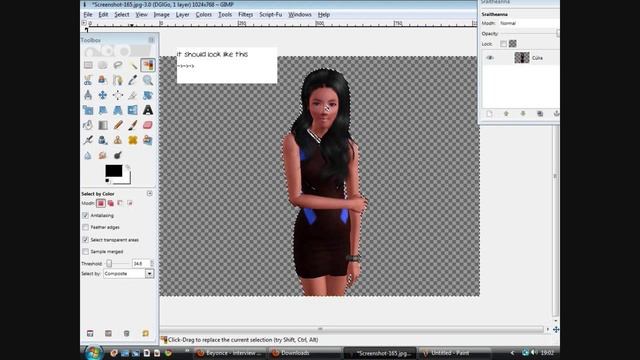Open the Toolbox configure menu button
The image size is (640, 360).
pyautogui.click(x=151, y=40)
